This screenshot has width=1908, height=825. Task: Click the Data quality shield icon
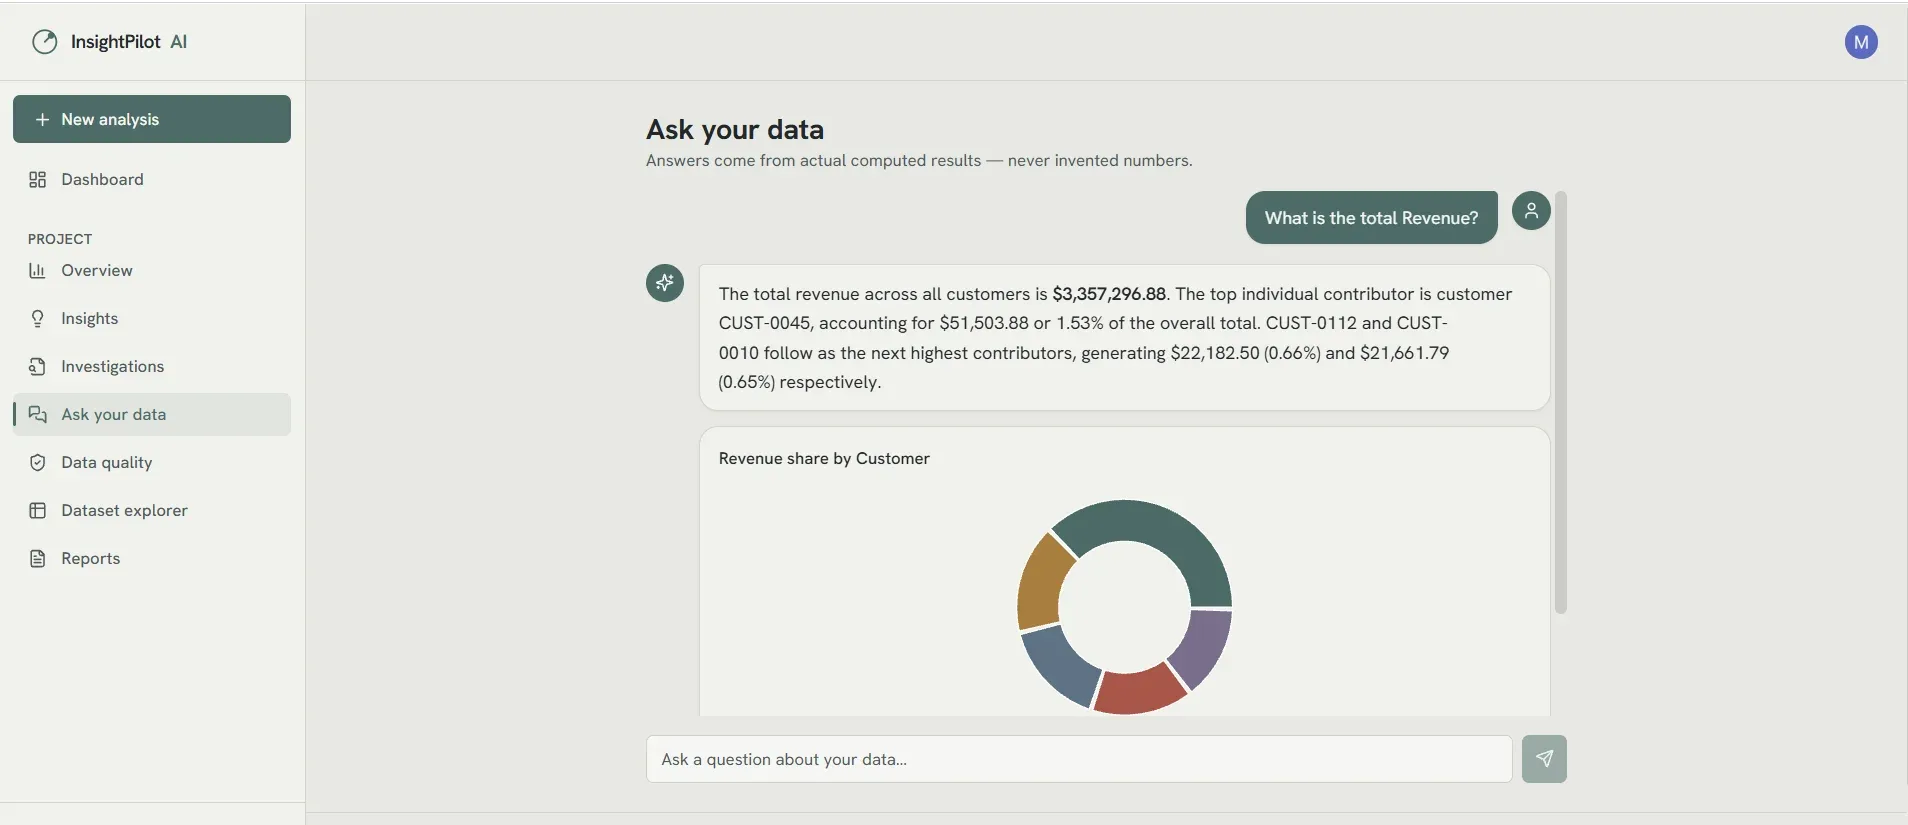38,463
